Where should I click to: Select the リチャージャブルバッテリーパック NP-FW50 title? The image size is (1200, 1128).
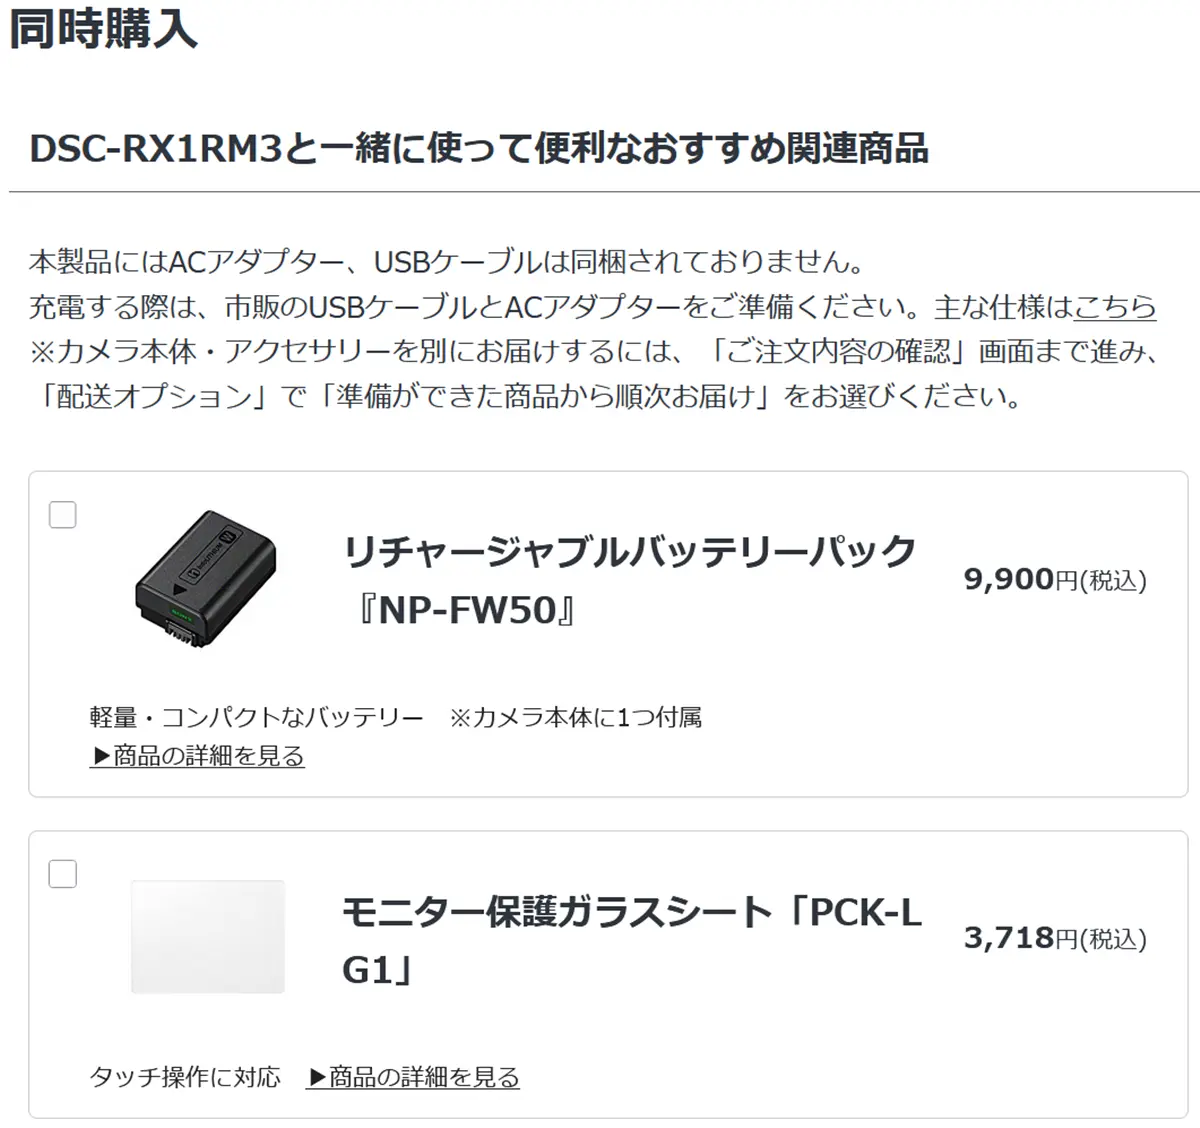(x=629, y=580)
